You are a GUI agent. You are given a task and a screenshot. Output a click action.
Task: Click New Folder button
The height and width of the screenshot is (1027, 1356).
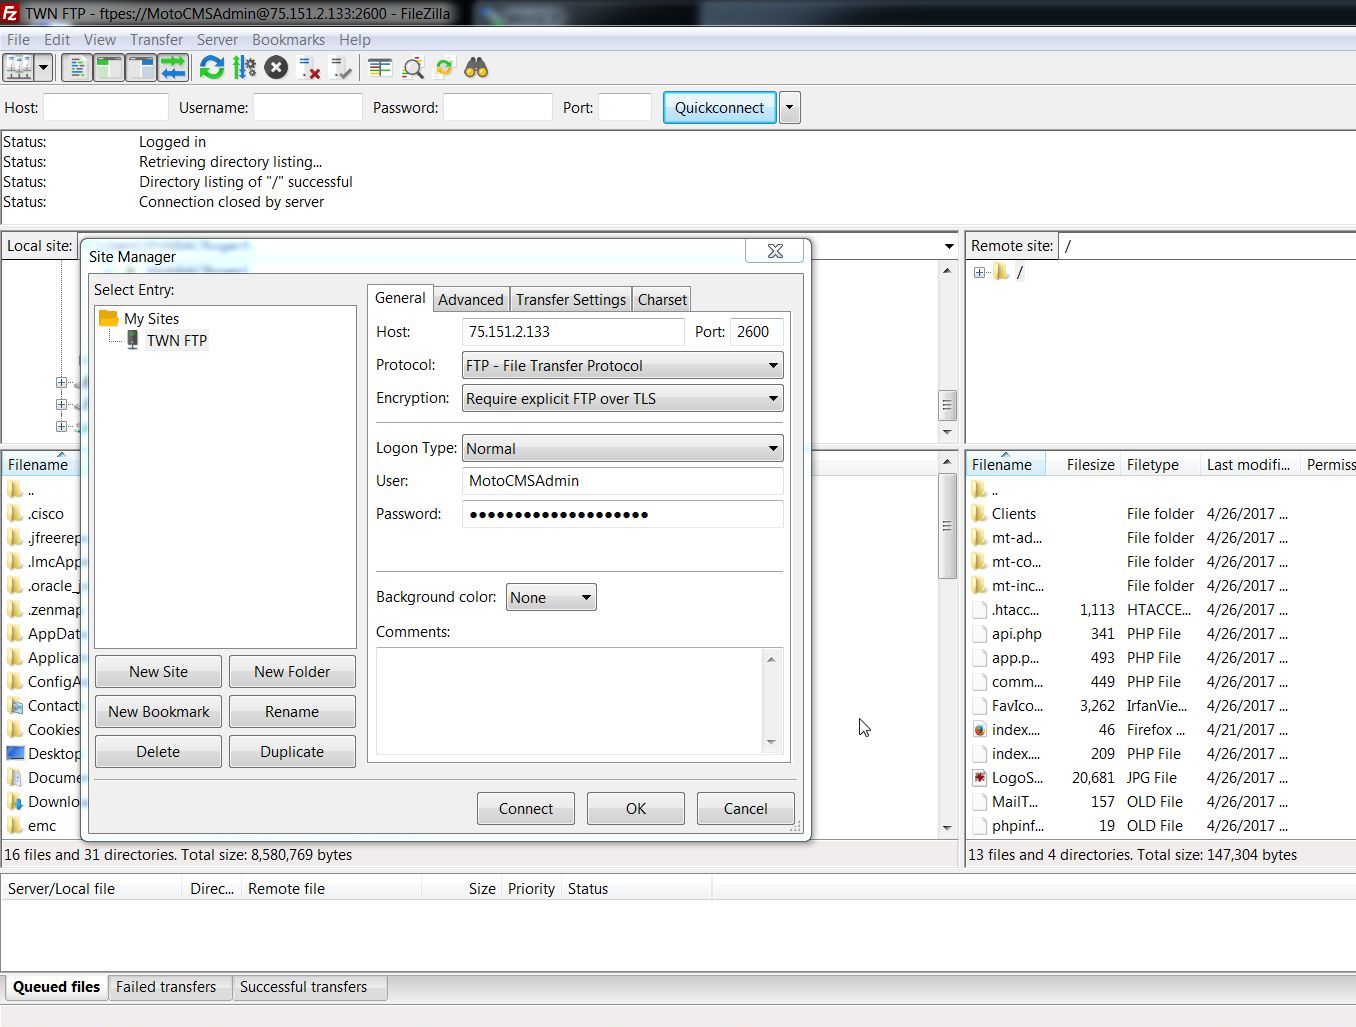point(292,672)
